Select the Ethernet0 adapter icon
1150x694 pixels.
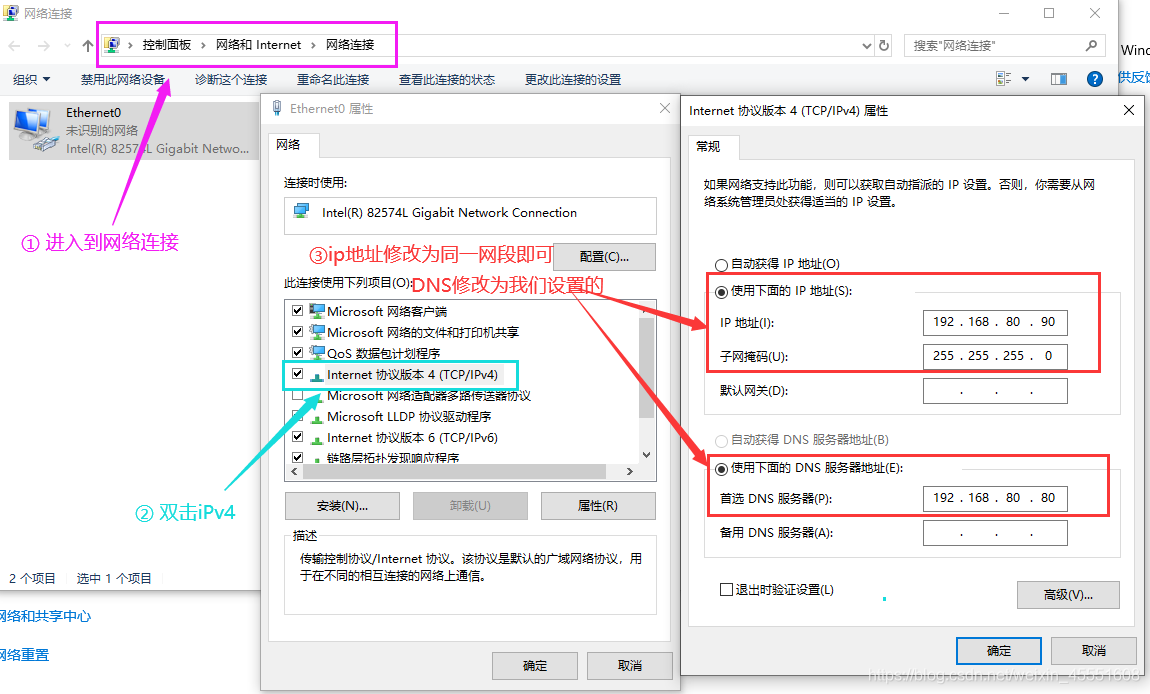click(x=34, y=130)
